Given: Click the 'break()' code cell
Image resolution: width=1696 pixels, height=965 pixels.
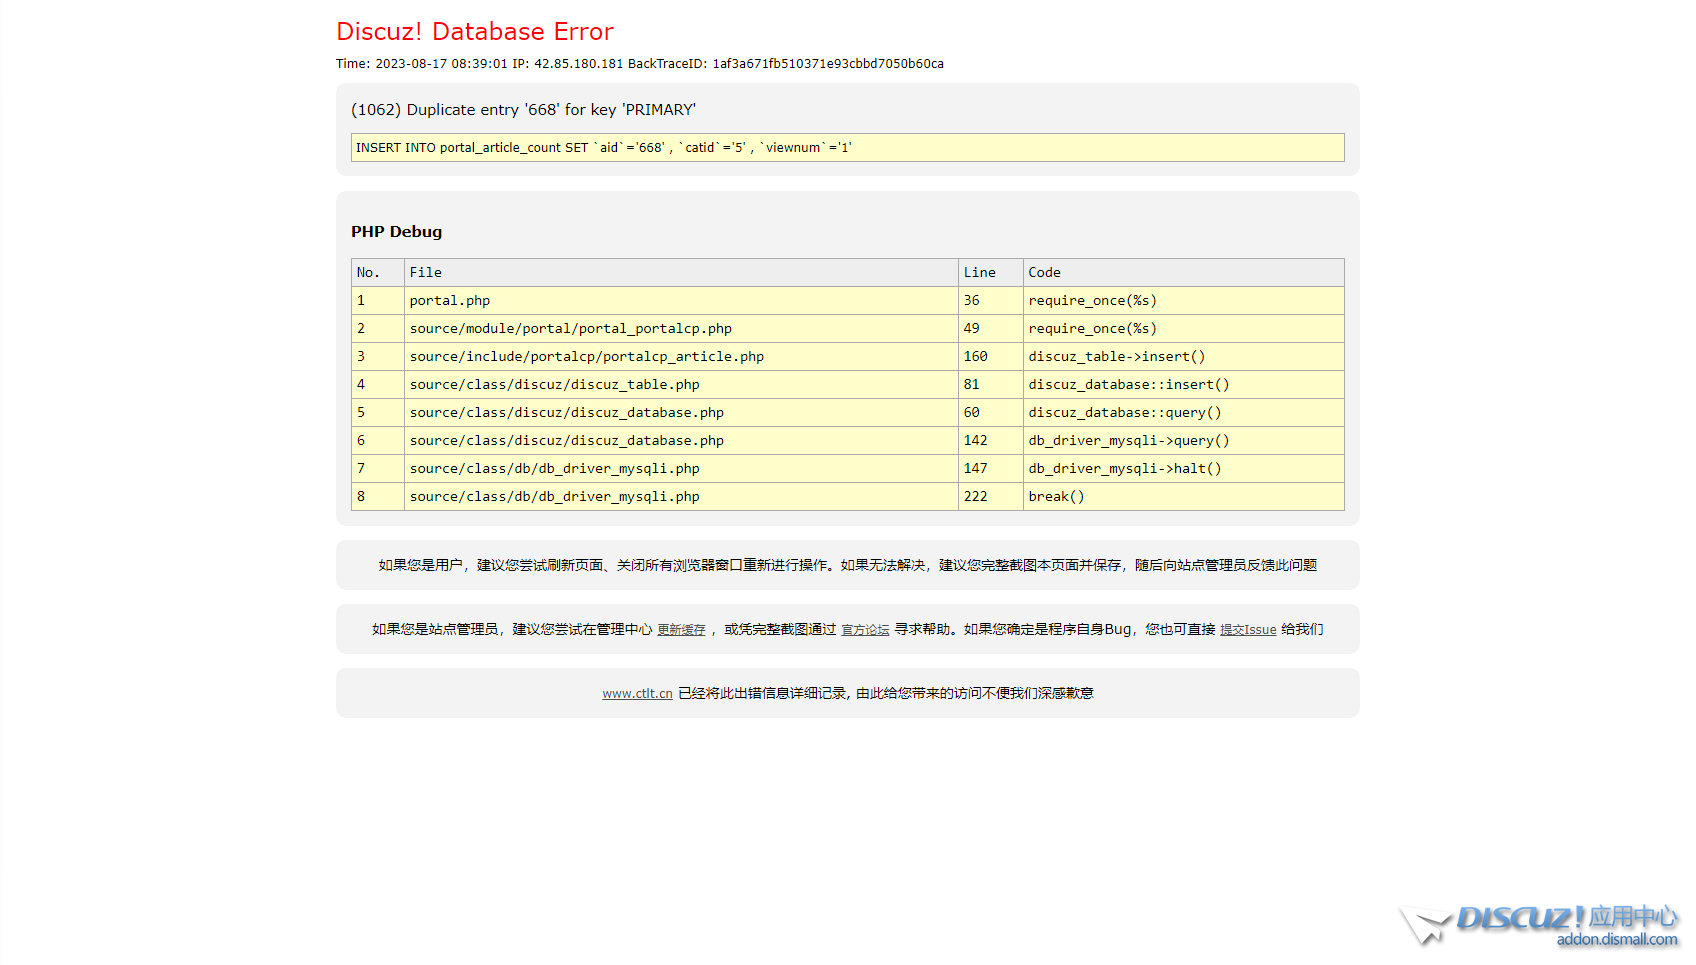Looking at the screenshot, I should point(1183,497).
